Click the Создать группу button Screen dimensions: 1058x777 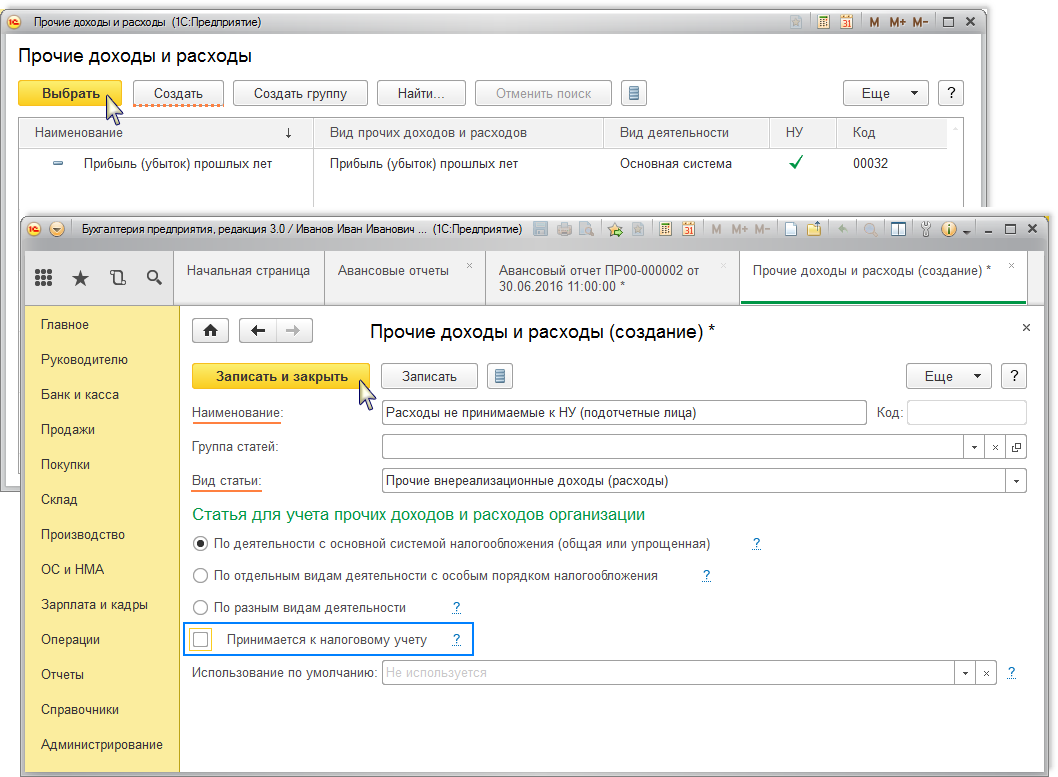300,93
